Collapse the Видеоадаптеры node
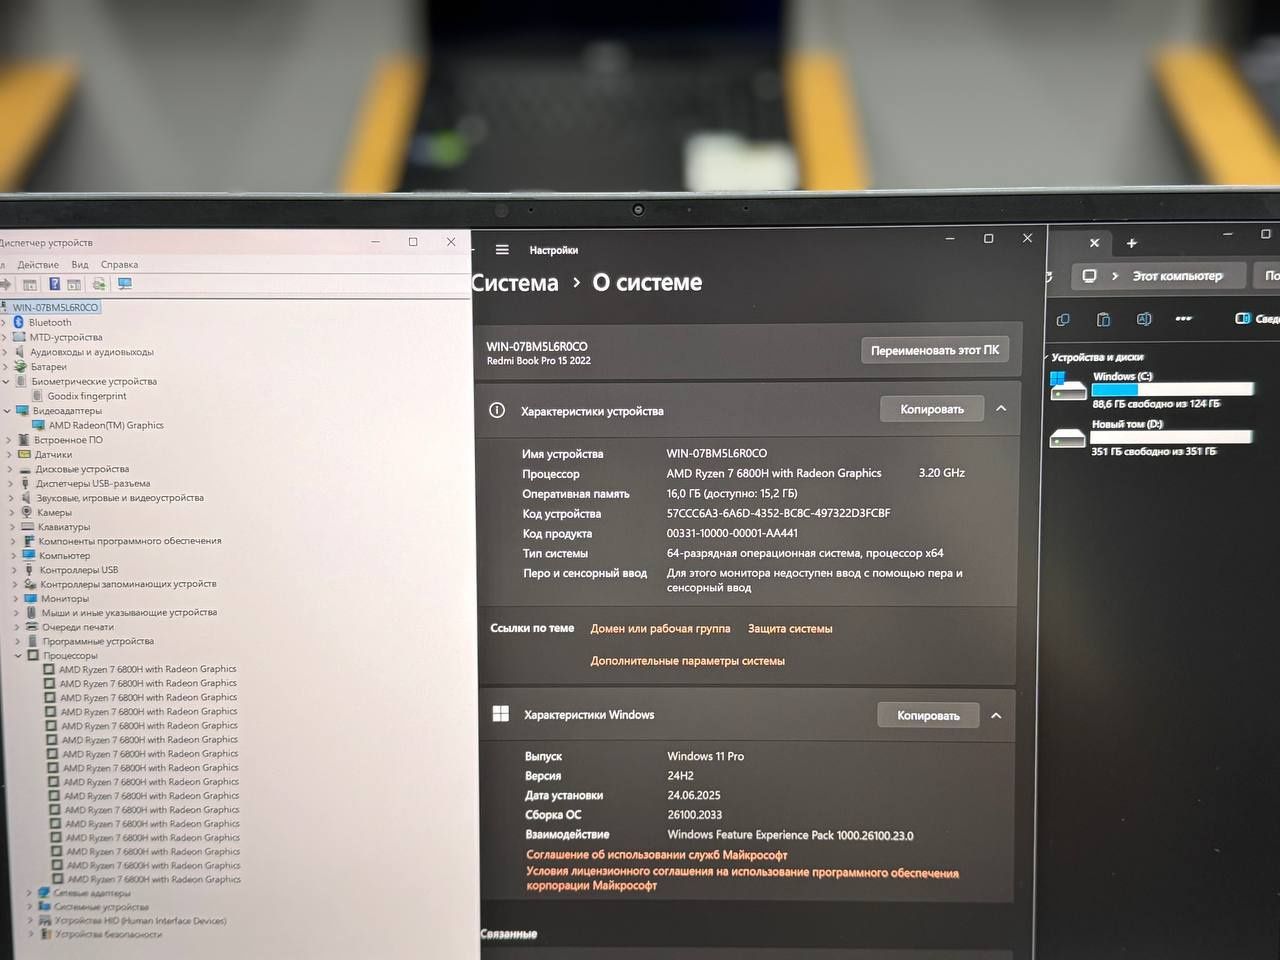1280x960 pixels. (7, 411)
